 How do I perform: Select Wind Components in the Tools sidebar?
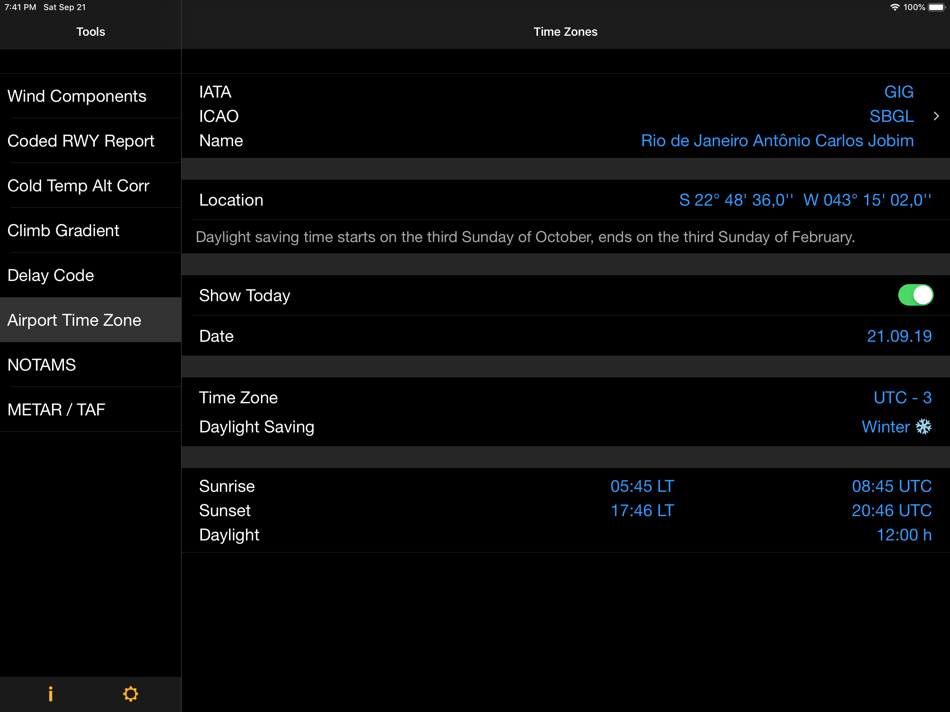pyautogui.click(x=77, y=96)
